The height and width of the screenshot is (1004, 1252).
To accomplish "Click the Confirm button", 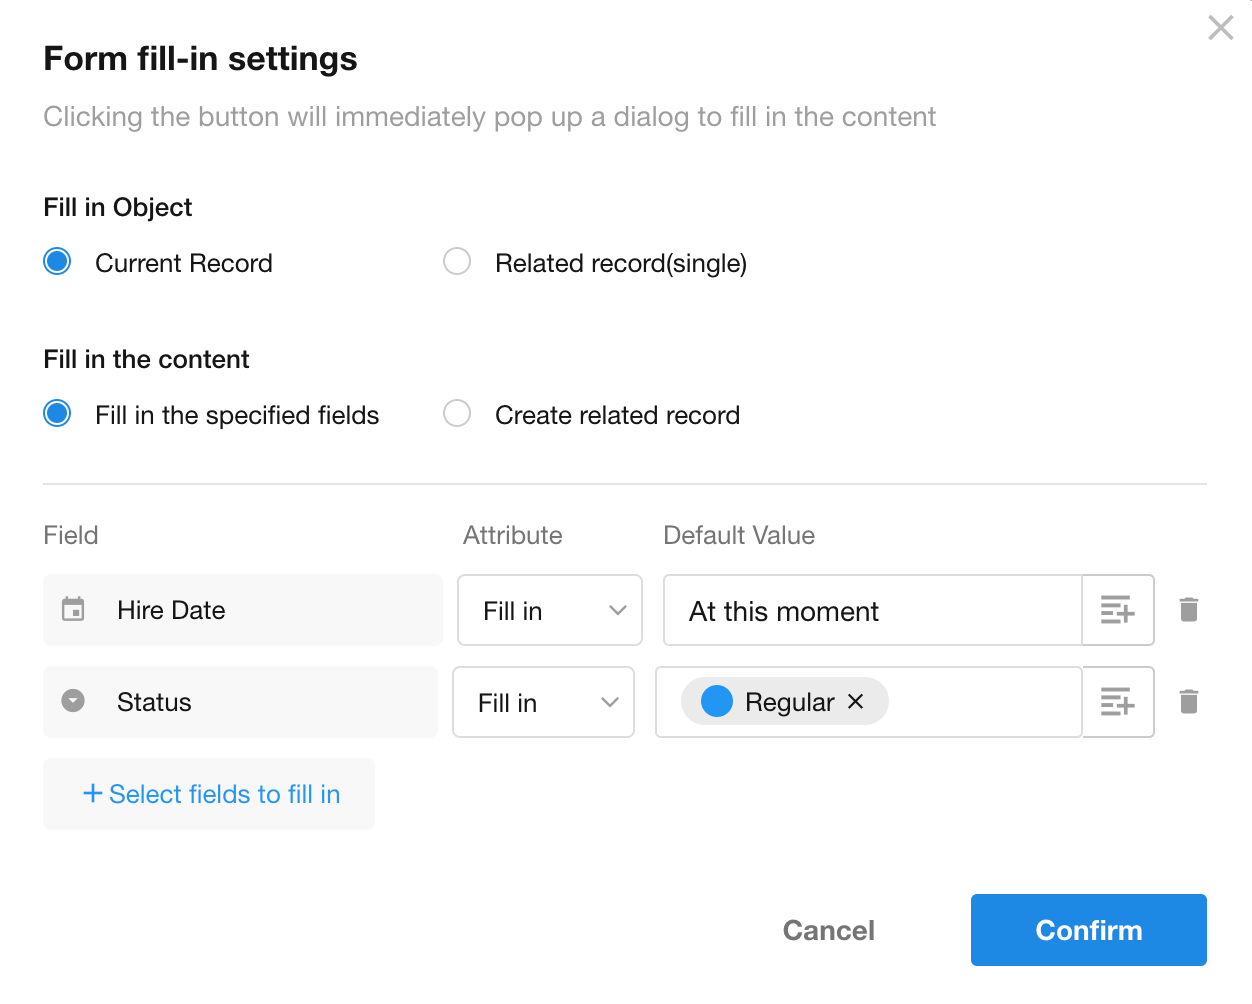I will [x=1088, y=930].
